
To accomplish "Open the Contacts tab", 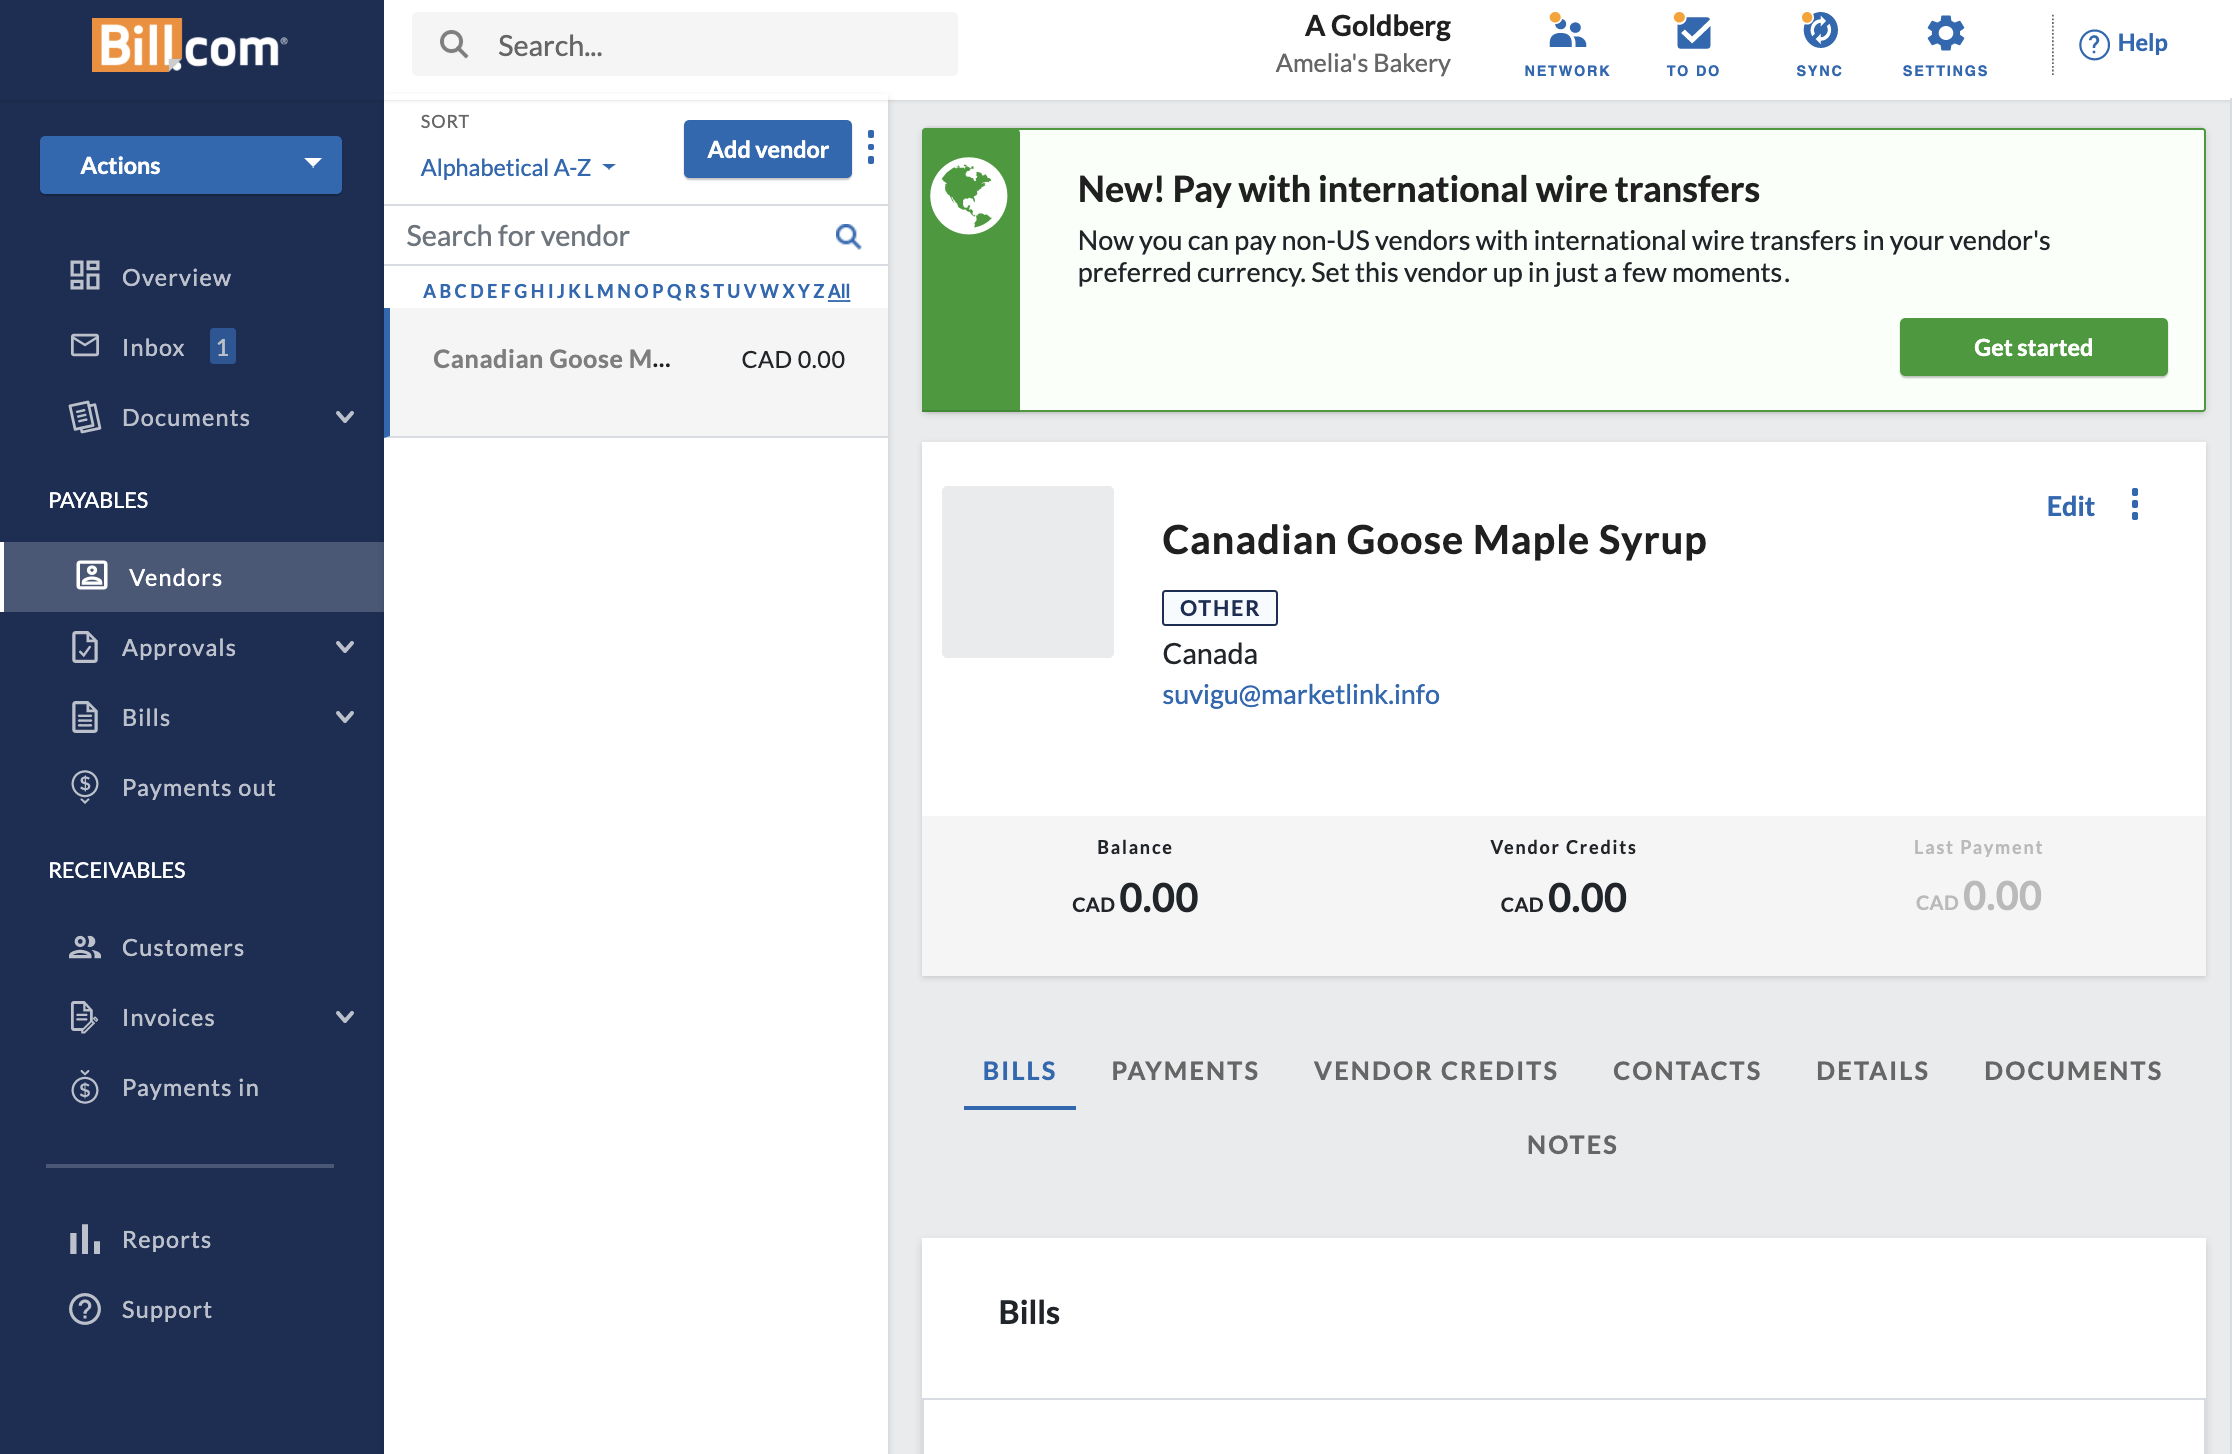I will click(1687, 1071).
